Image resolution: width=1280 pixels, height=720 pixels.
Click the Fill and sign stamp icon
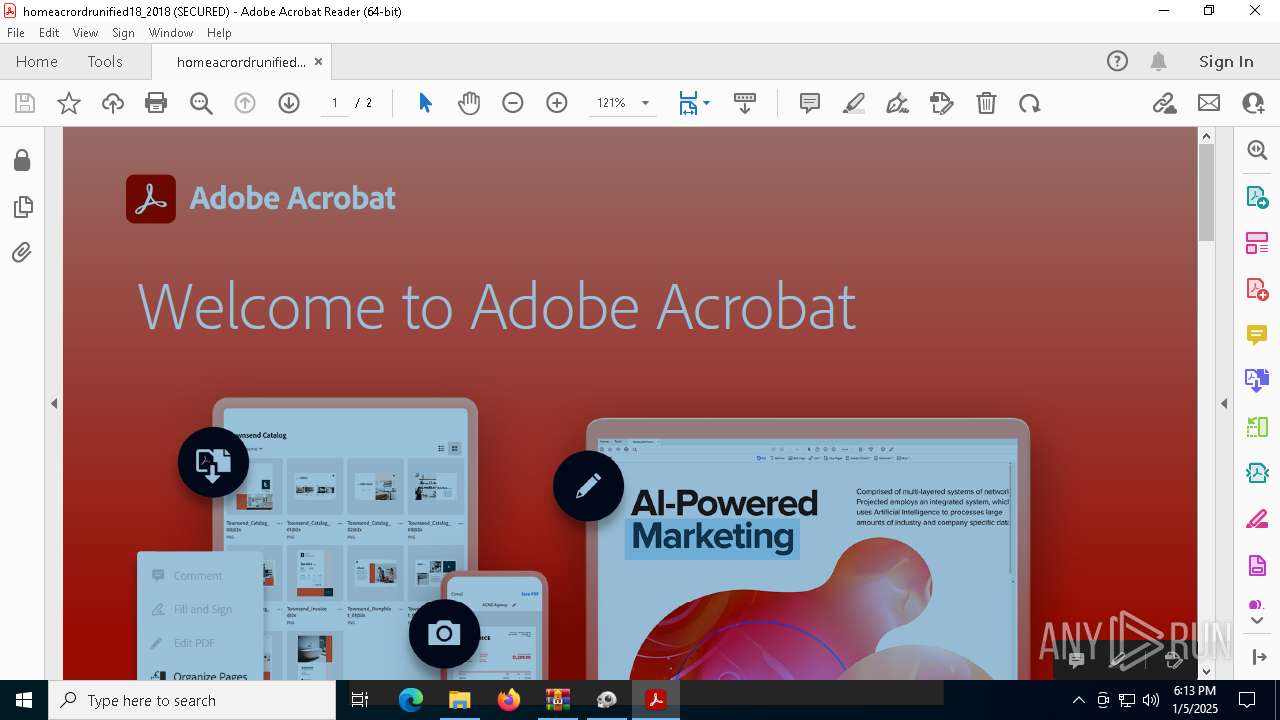pos(942,103)
